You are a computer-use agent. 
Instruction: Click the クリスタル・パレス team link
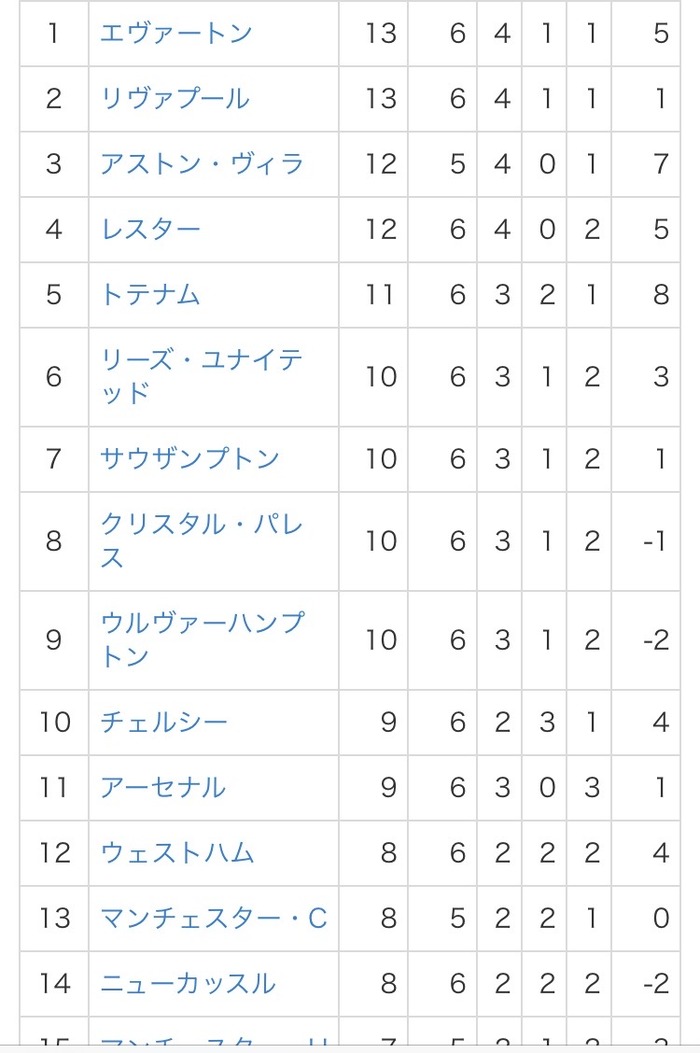pyautogui.click(x=202, y=541)
